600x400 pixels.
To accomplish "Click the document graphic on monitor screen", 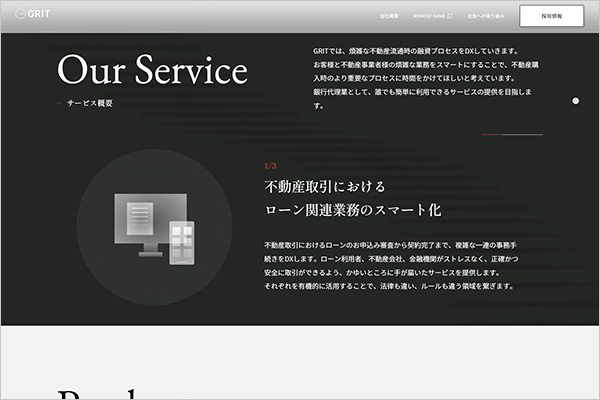I will click(x=139, y=213).
